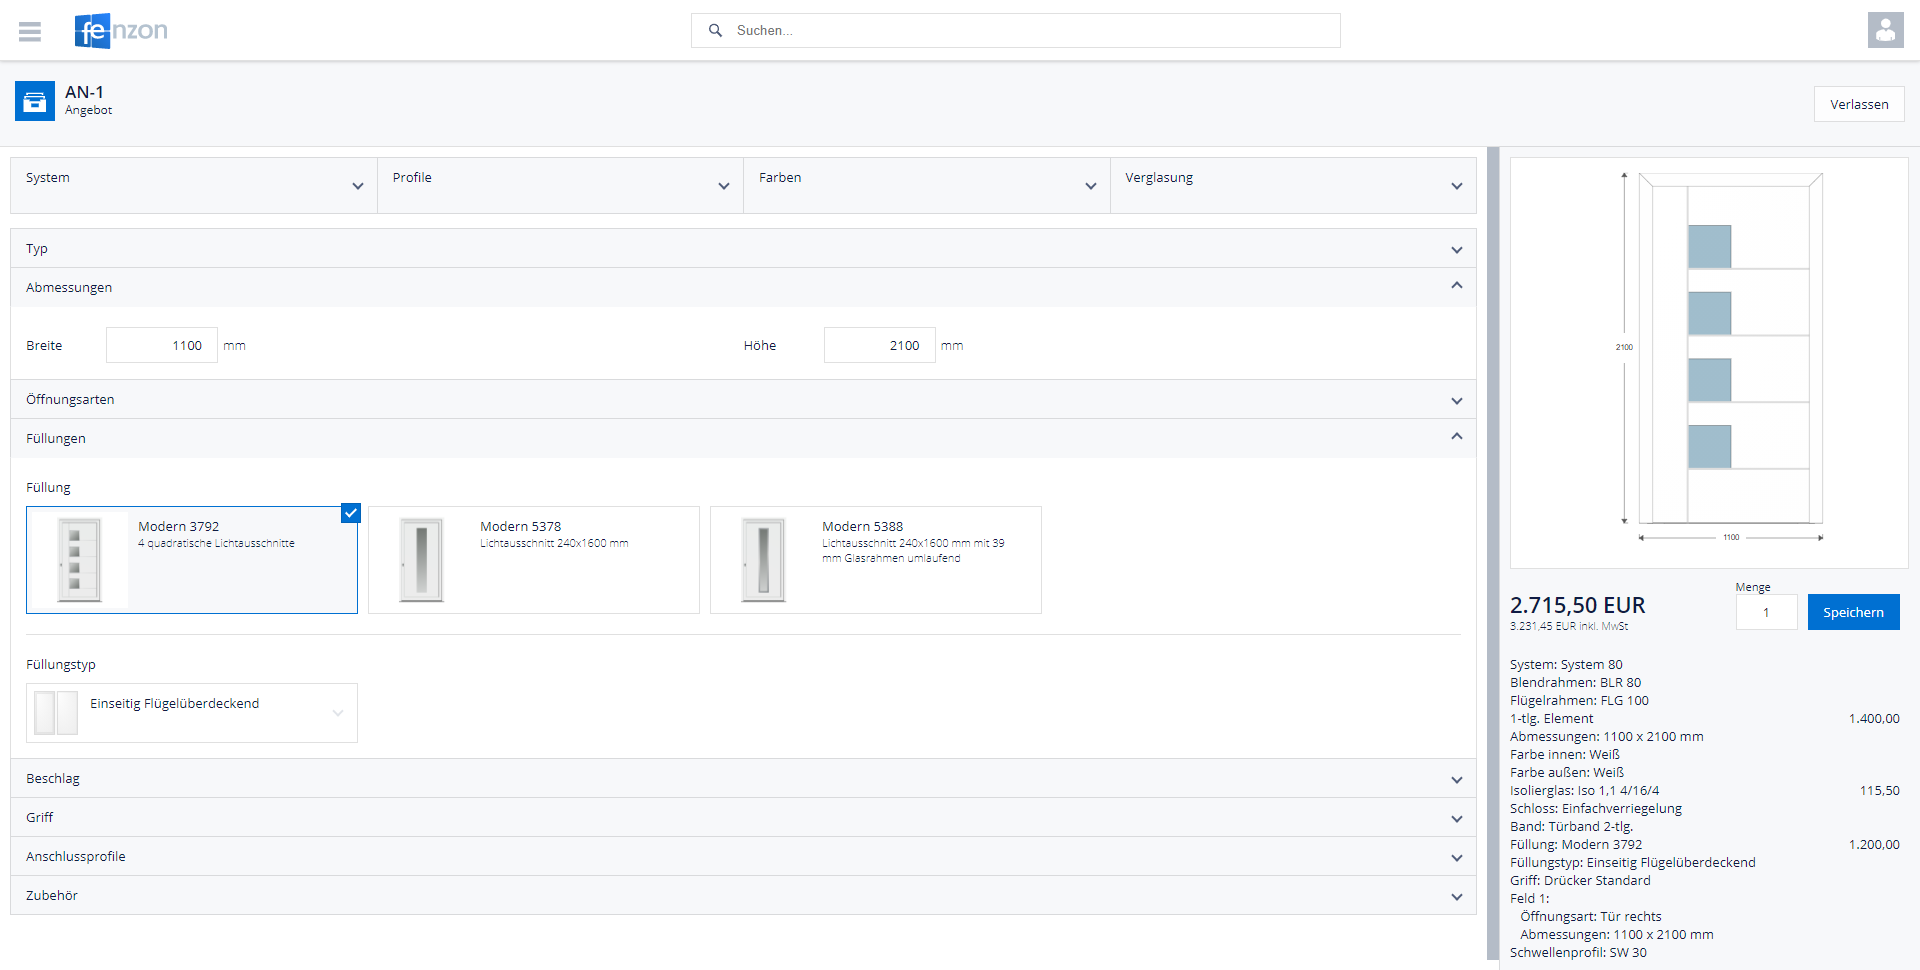Expand the System dropdown
The image size is (1920, 970).
click(x=193, y=185)
